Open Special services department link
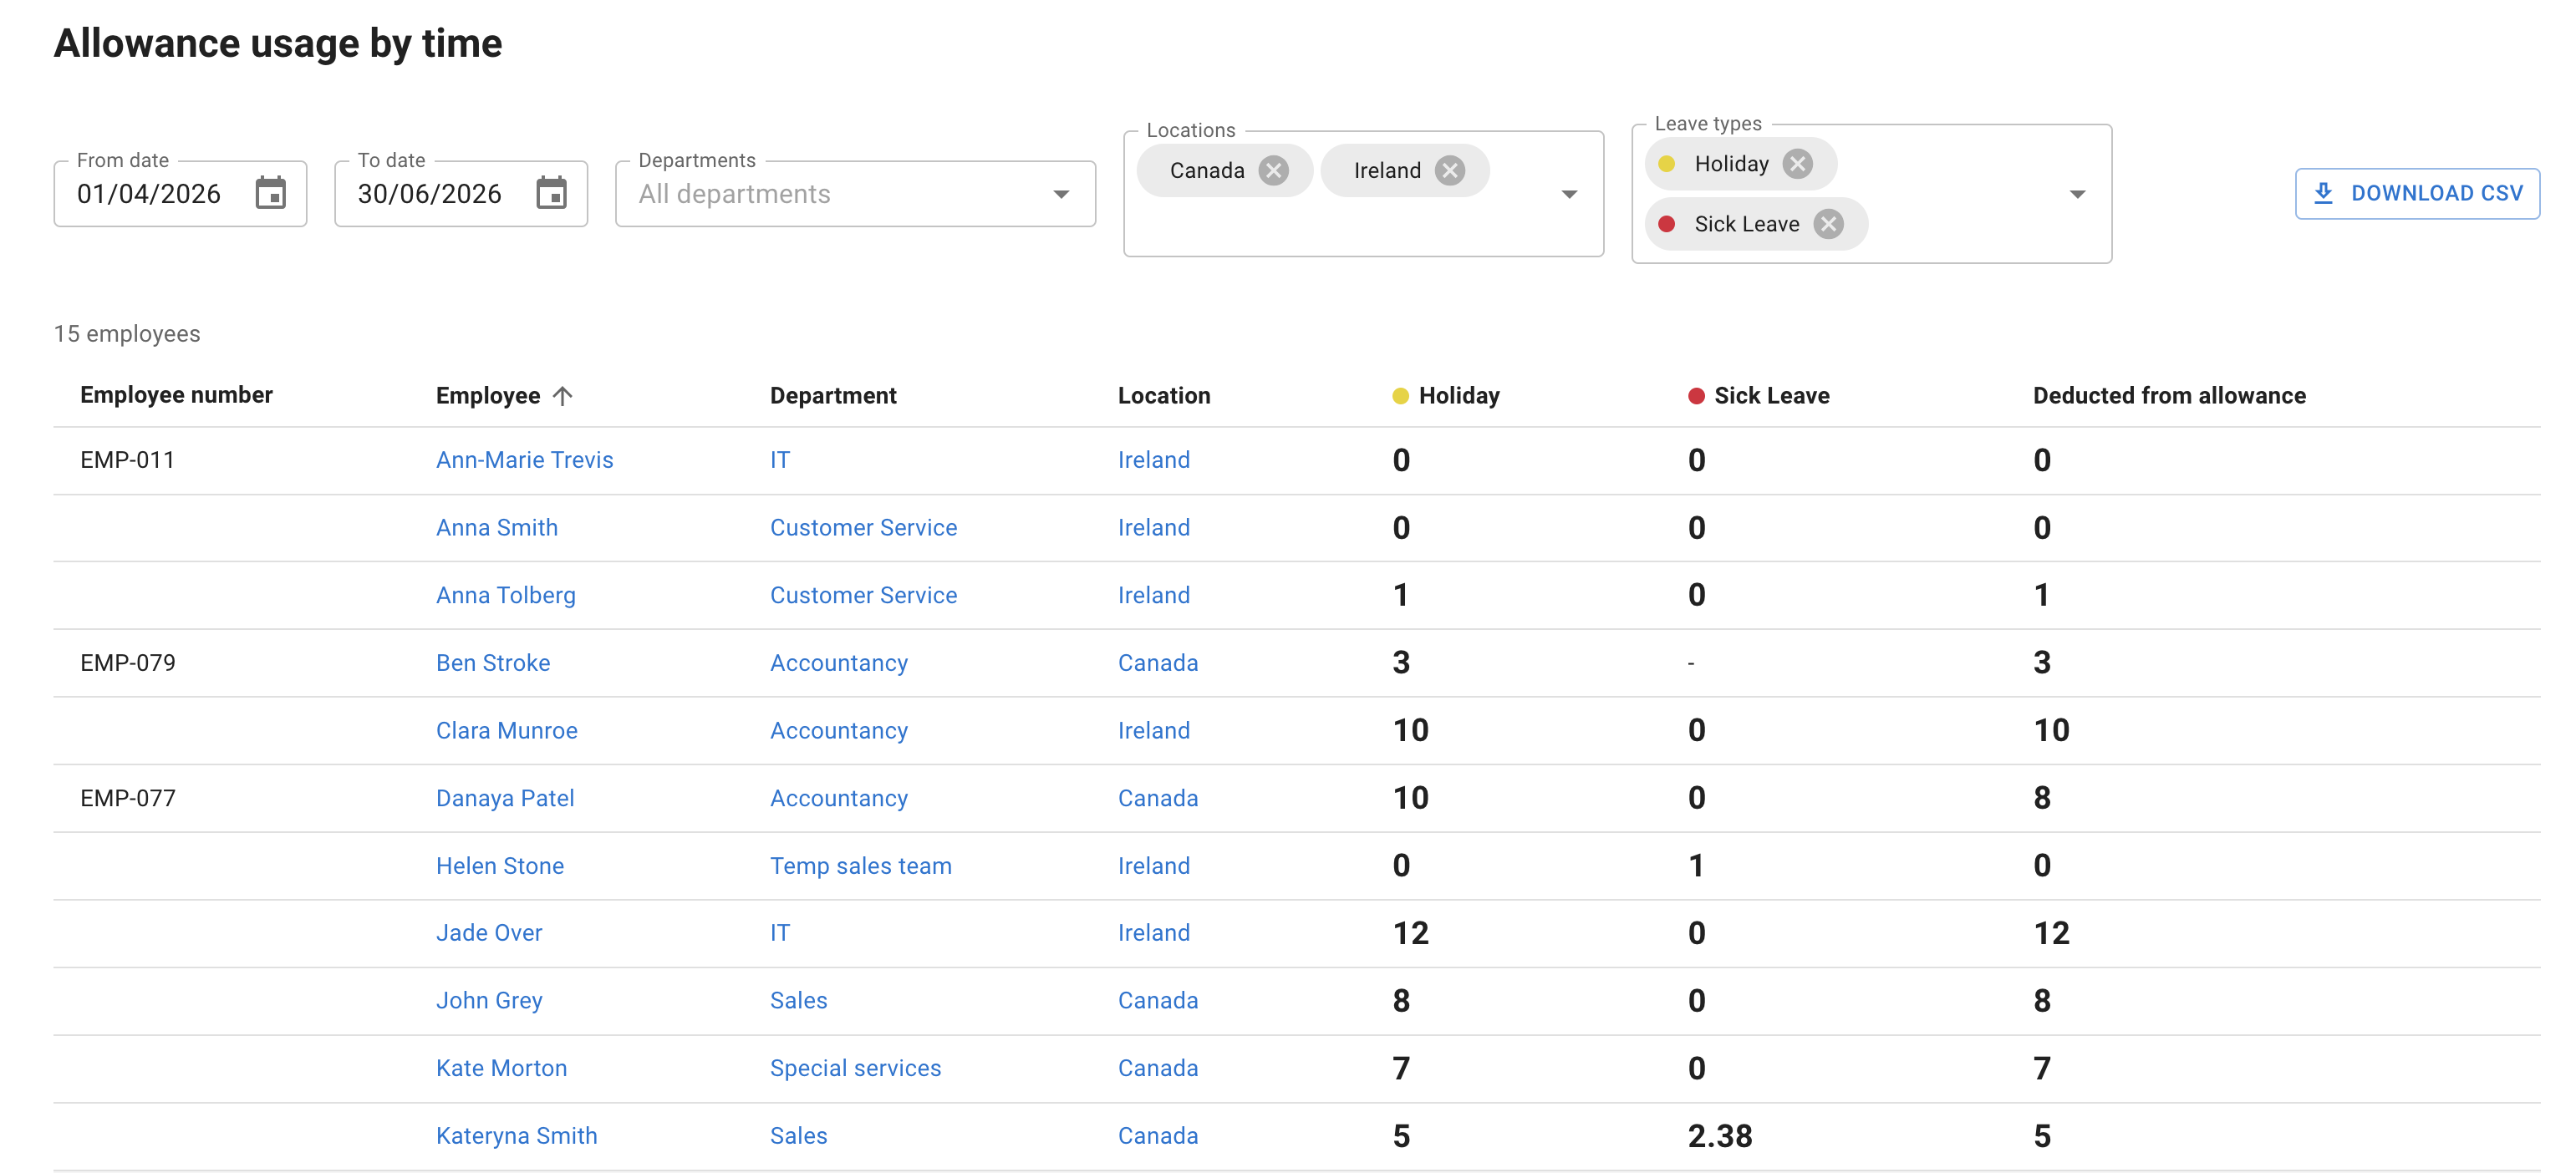Viewport: 2576px width, 1173px height. tap(855, 1068)
